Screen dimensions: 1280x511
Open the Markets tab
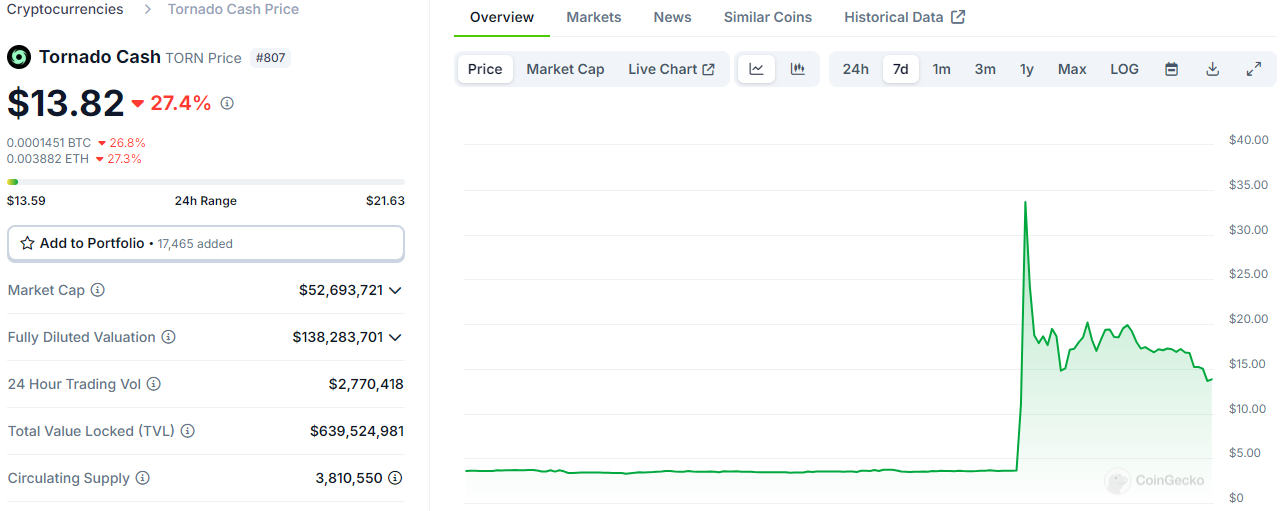594,17
